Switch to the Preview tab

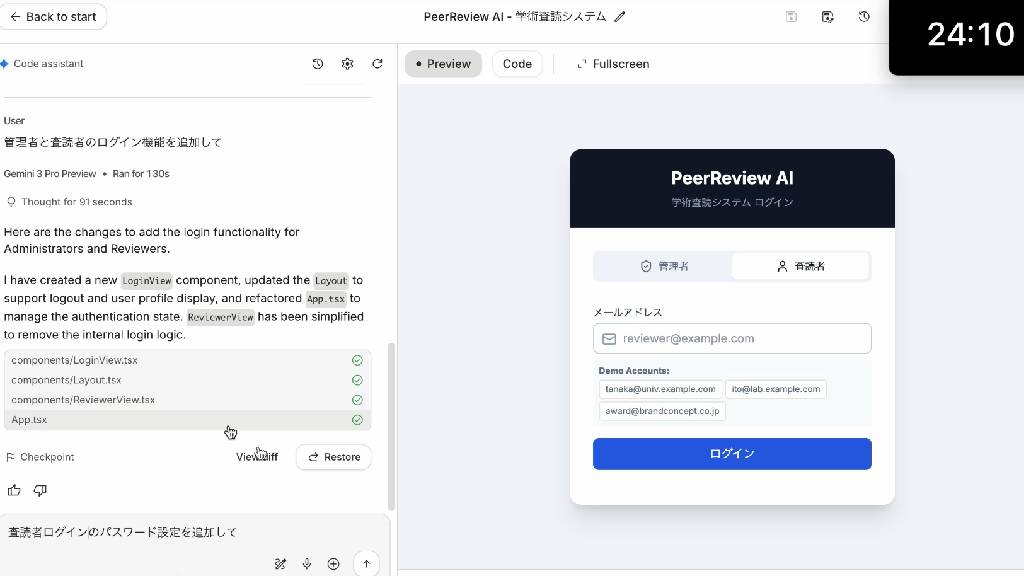pyautogui.click(x=443, y=64)
